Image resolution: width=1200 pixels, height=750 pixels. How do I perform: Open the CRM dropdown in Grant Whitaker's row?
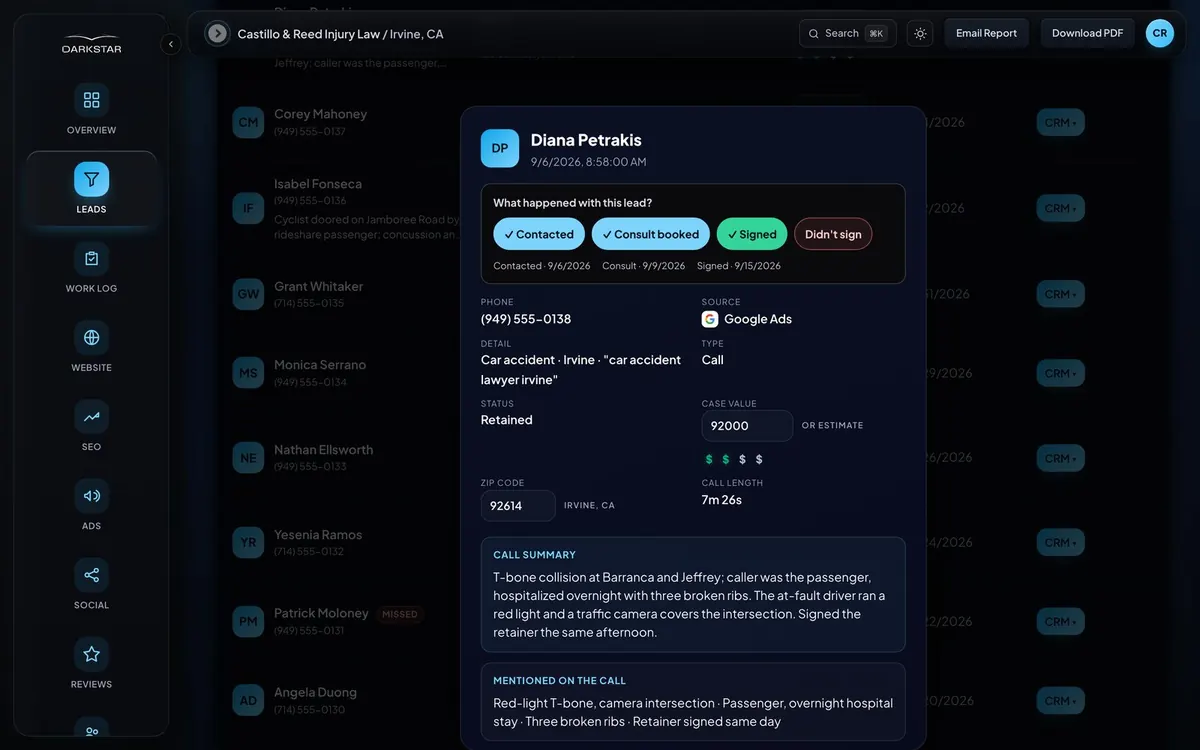(1061, 294)
